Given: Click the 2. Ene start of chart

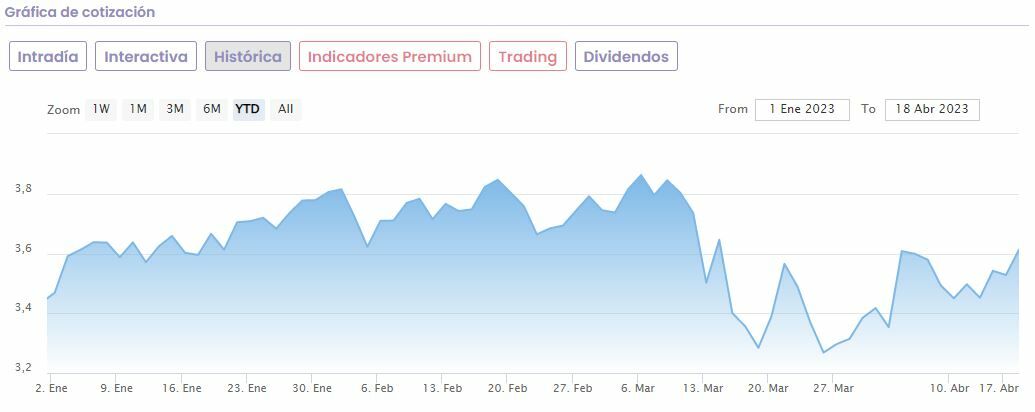Looking at the screenshot, I should pyautogui.click(x=52, y=388).
